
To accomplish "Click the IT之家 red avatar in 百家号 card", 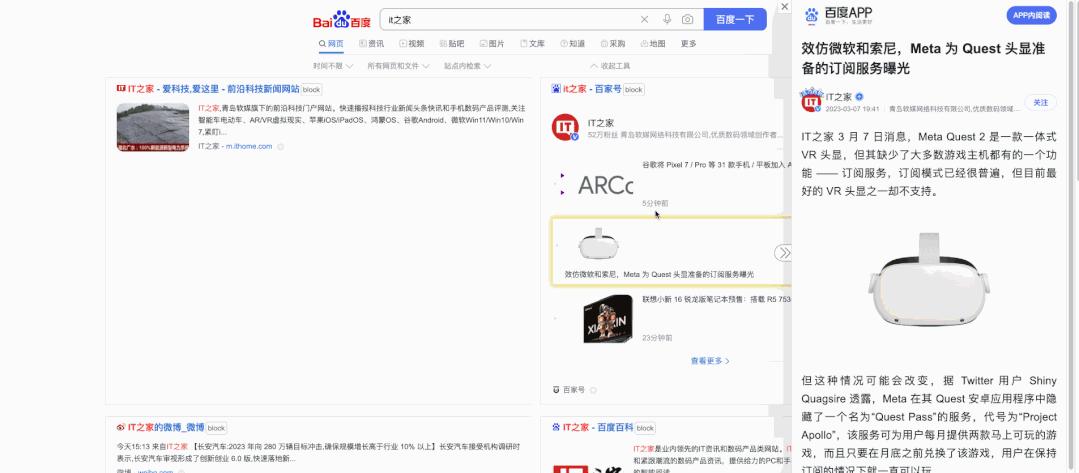I will [566, 127].
